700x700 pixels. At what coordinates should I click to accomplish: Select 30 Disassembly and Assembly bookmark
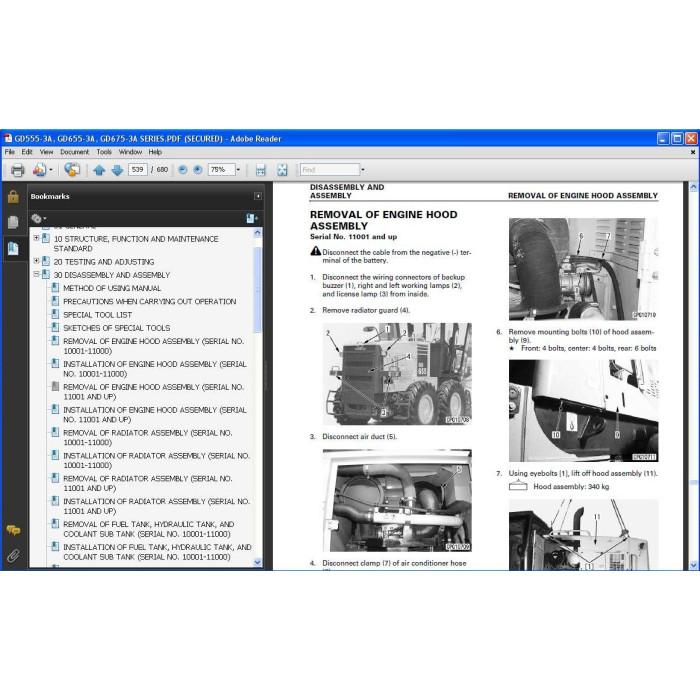pyautogui.click(x=112, y=275)
